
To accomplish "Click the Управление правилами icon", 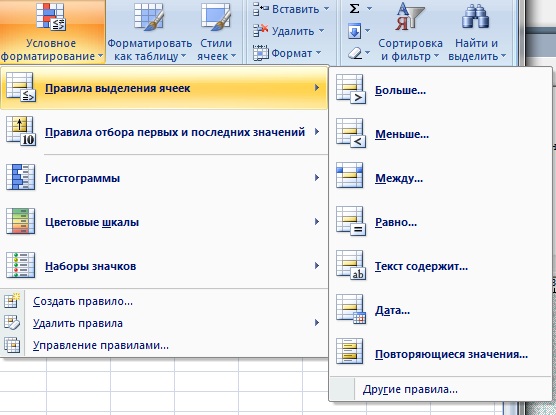I will [12, 345].
